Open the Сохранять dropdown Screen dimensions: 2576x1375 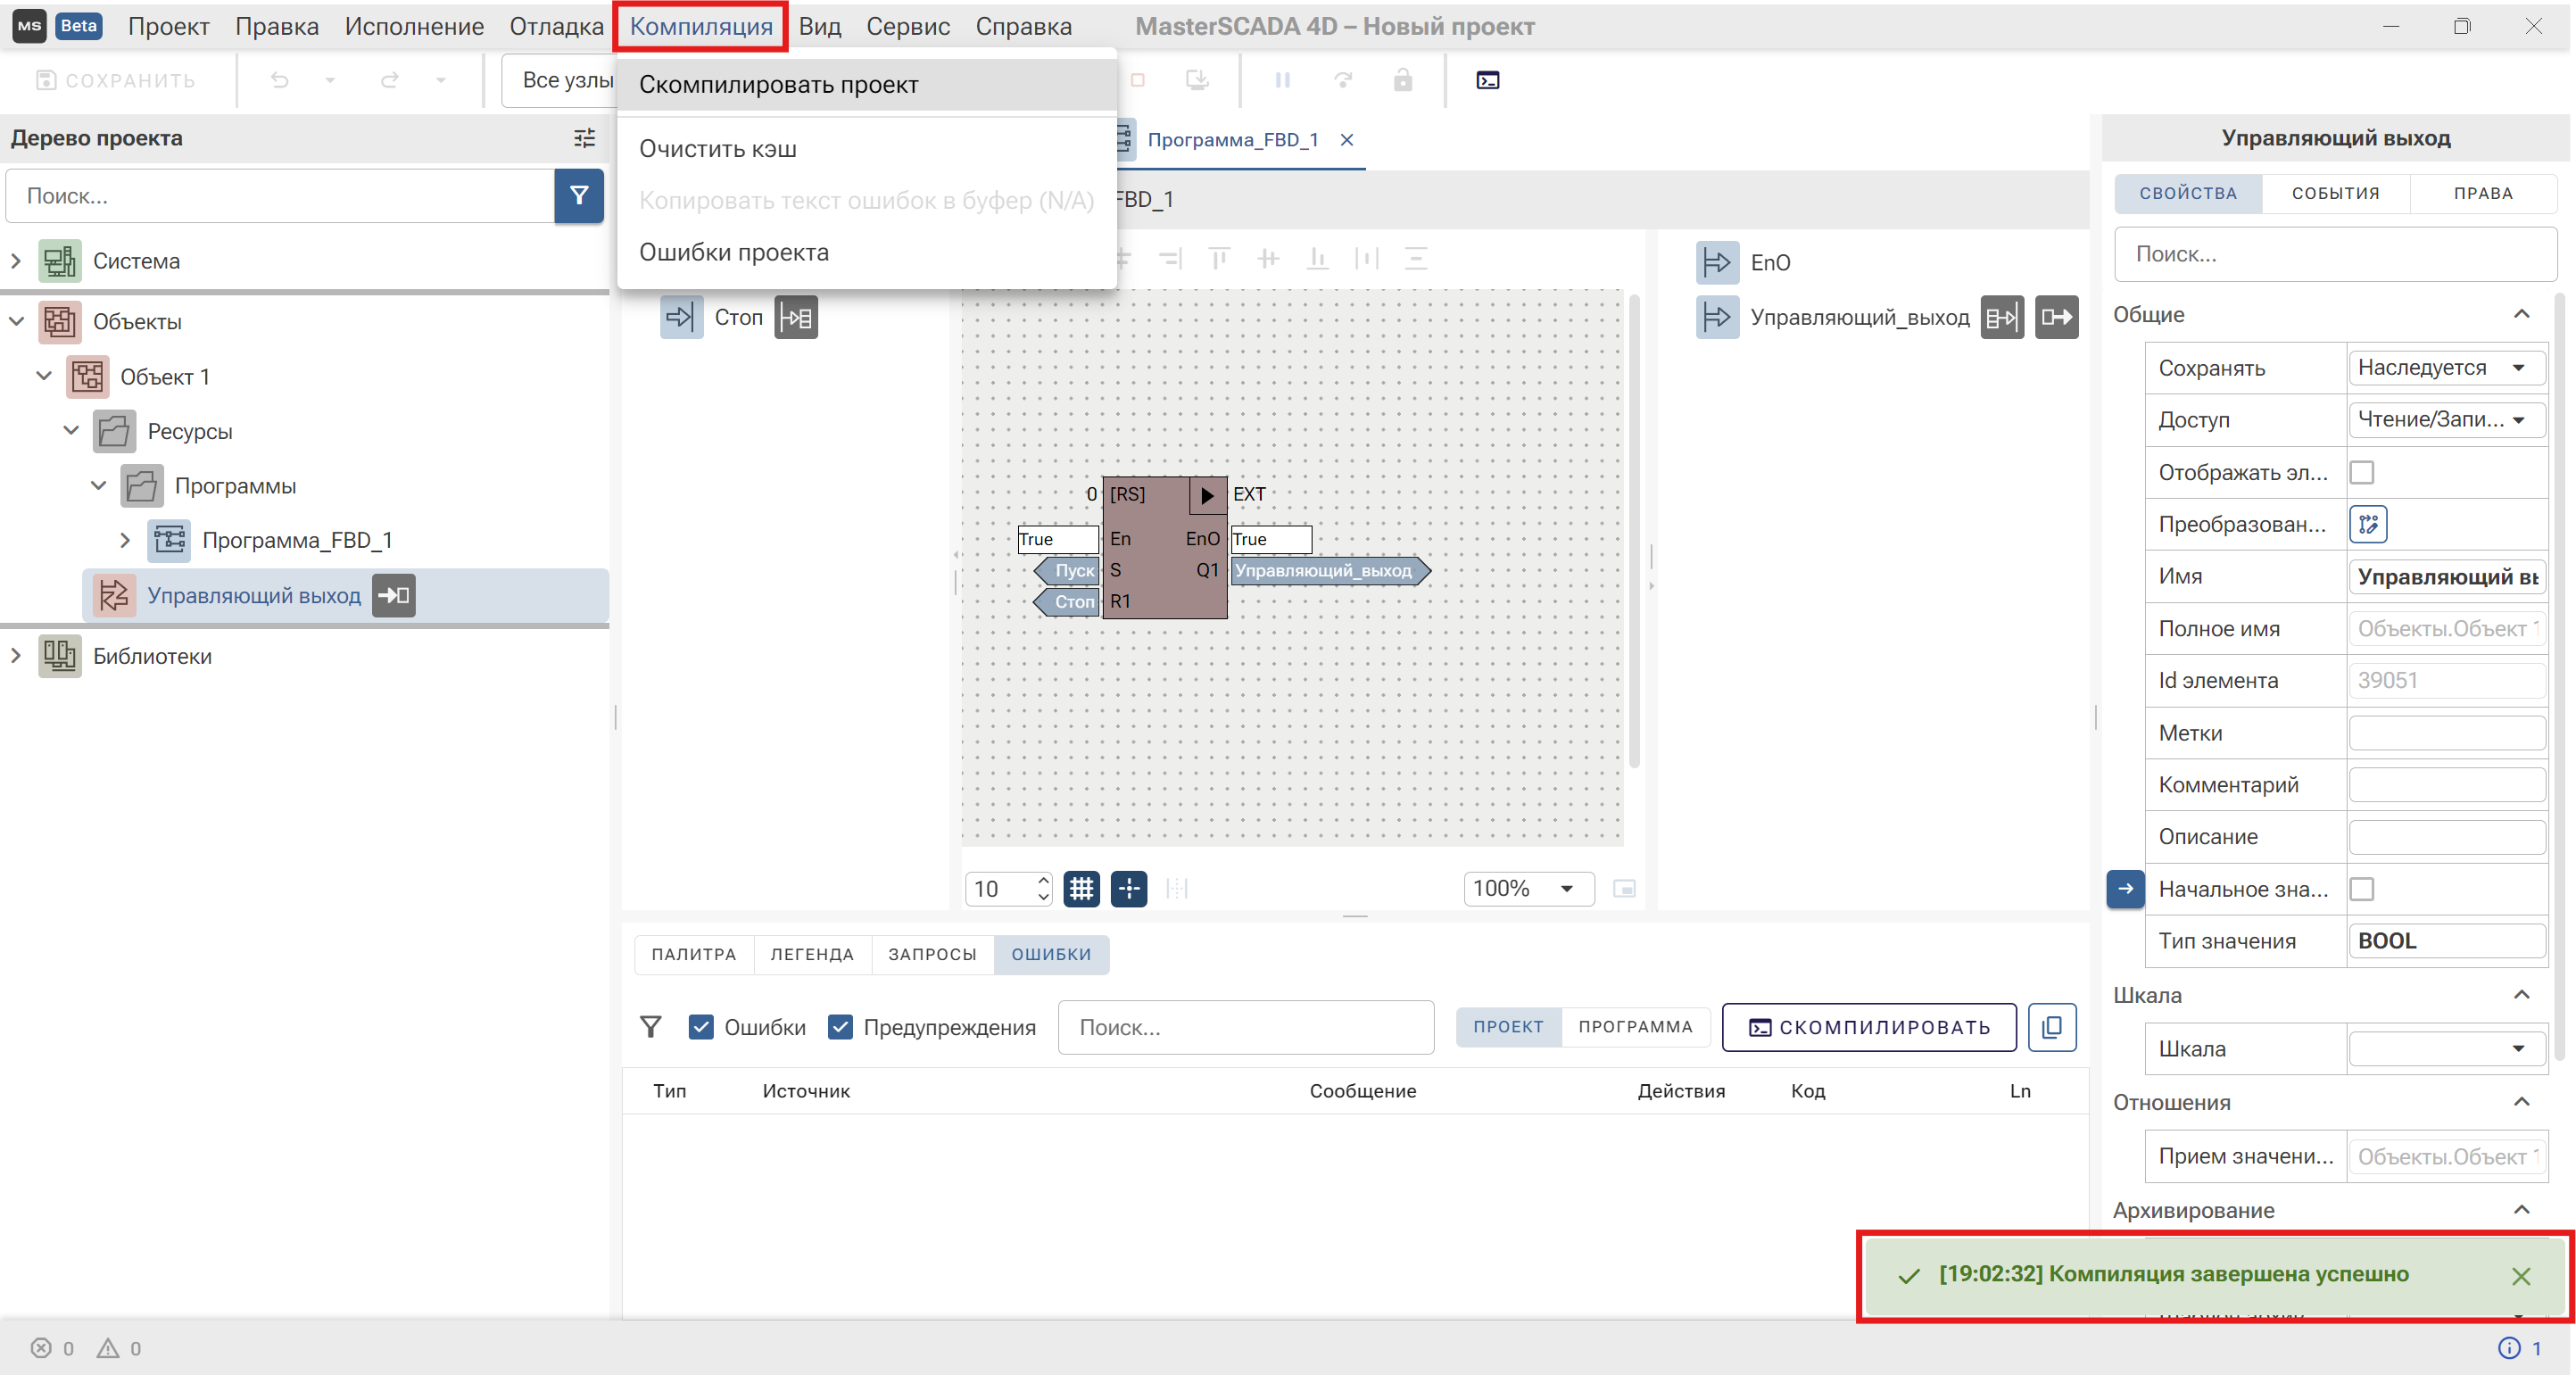pyautogui.click(x=2445, y=368)
